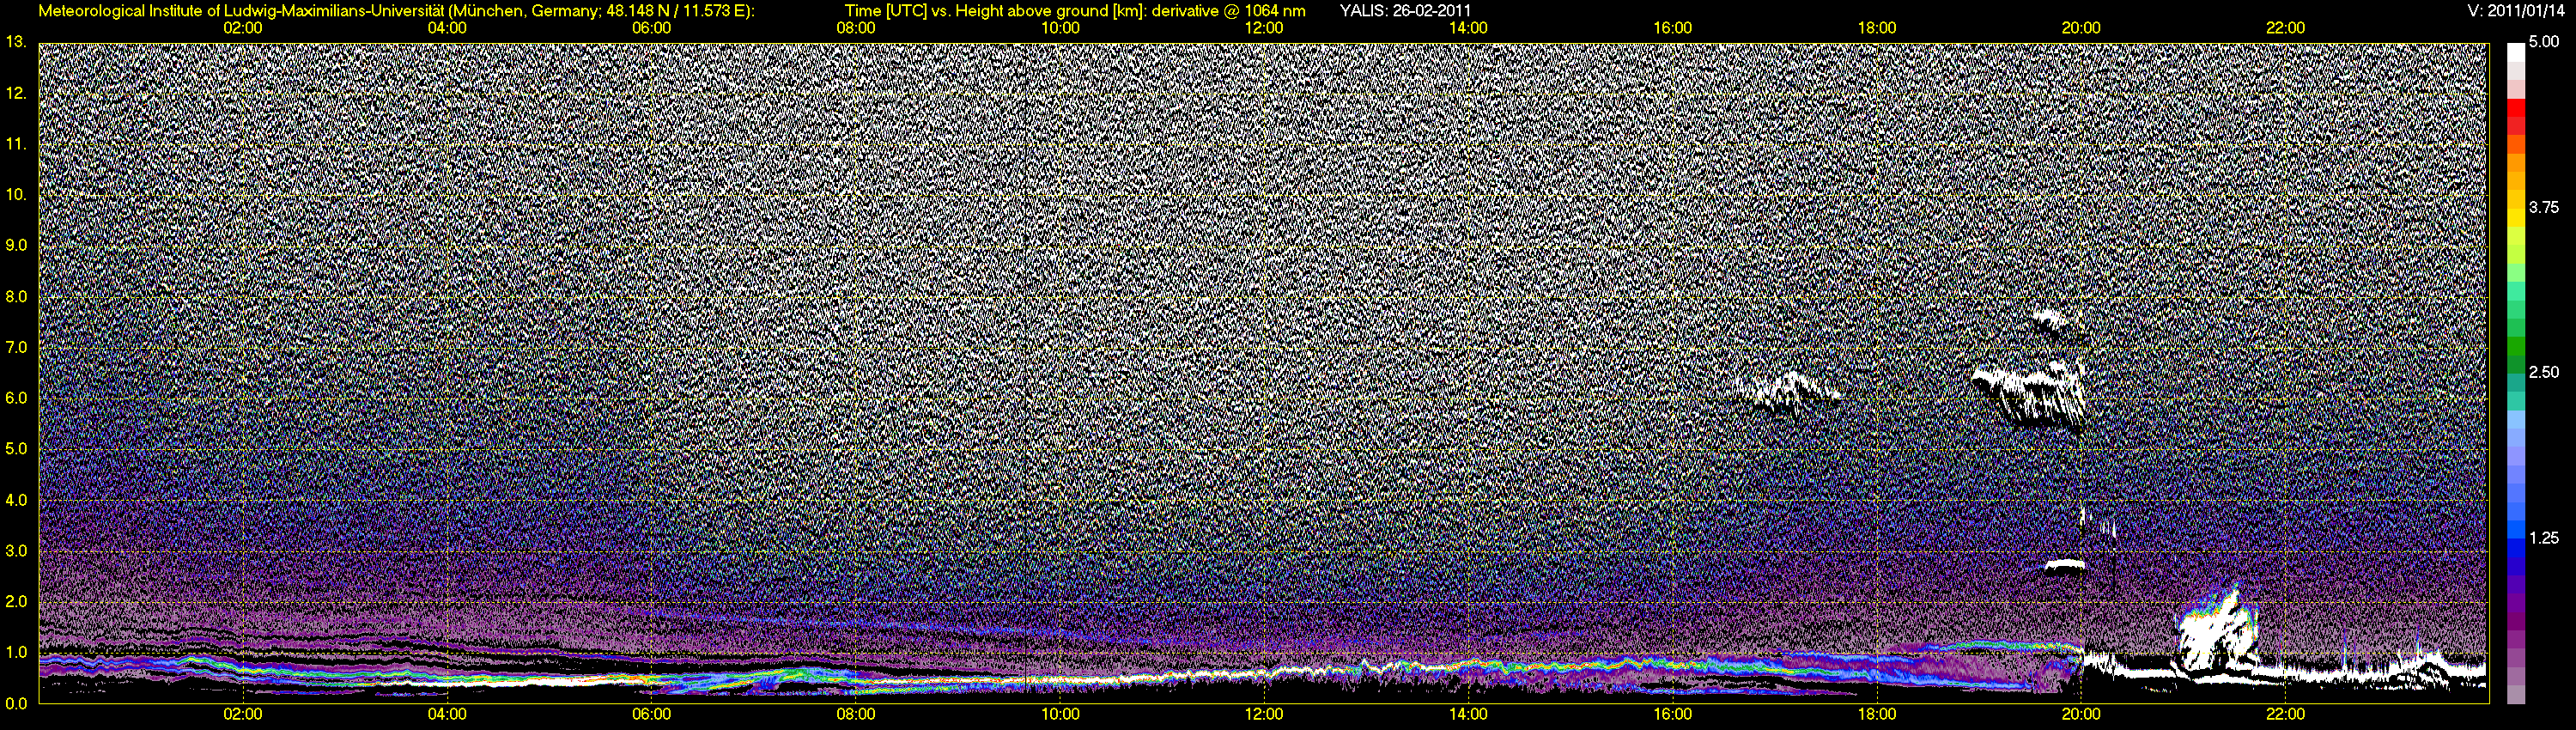This screenshot has width=2576, height=730.
Task: Click the 16:00 label on the bottom axis
Action: (x=1673, y=714)
